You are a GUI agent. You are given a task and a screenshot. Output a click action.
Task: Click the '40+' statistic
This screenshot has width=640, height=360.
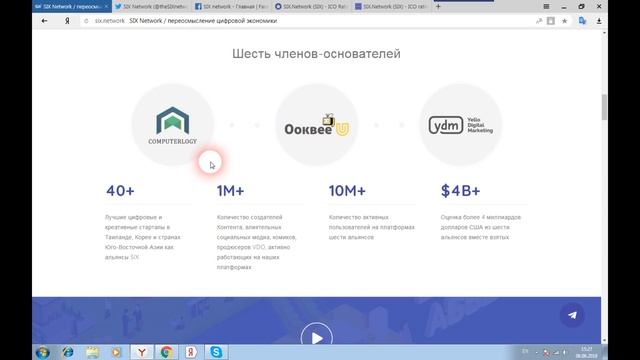120,191
